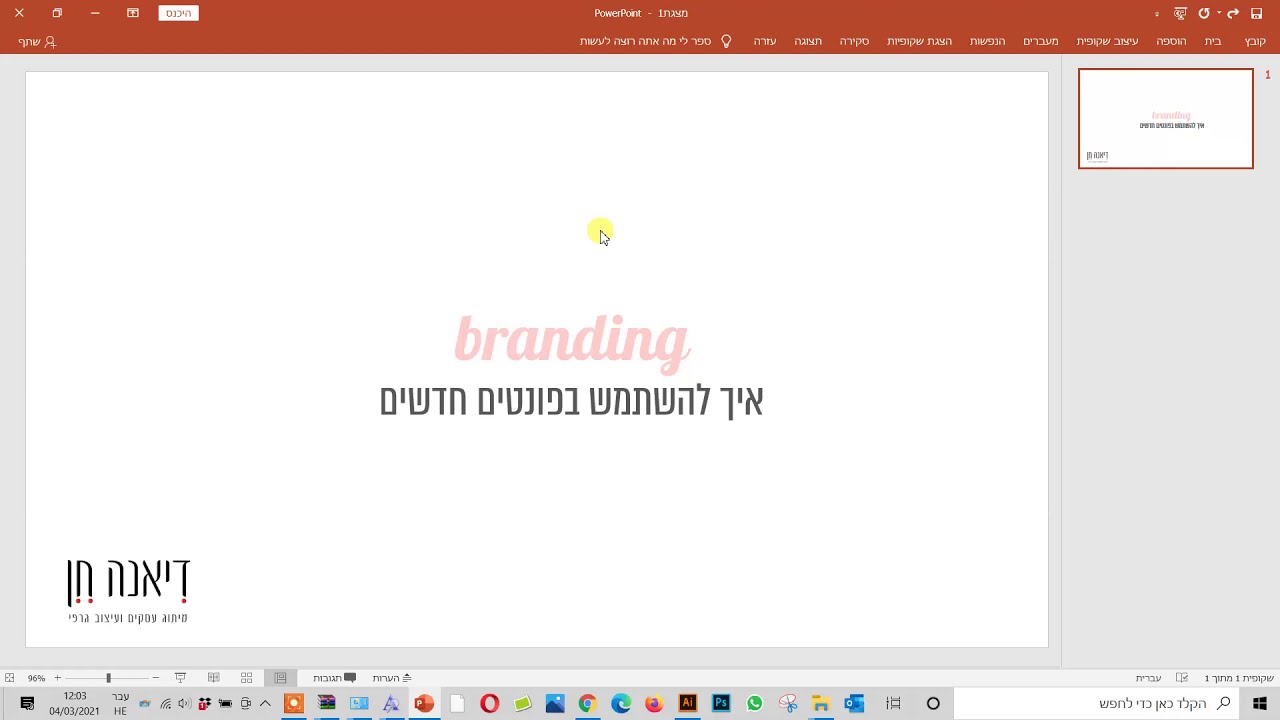Click the דיאנה חן logo on the slide
Screen dimensions: 1280x720
128,590
